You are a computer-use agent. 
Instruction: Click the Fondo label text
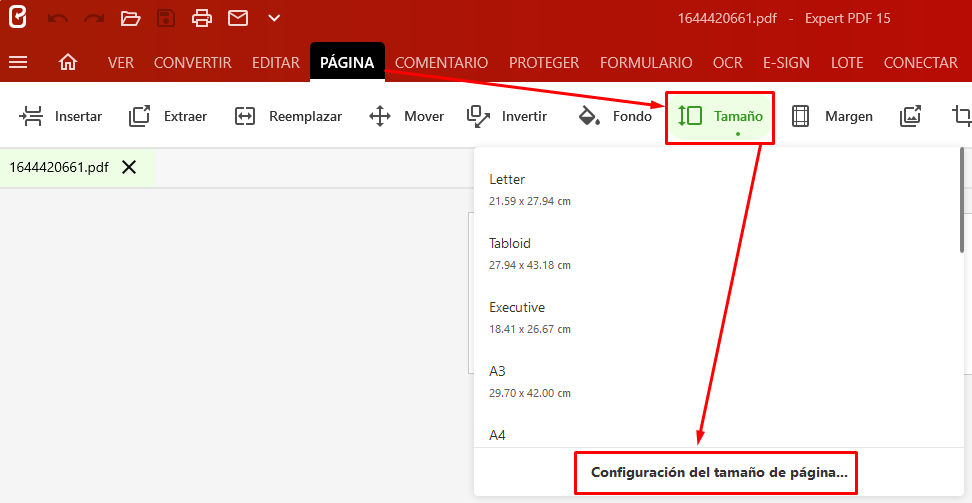[632, 116]
